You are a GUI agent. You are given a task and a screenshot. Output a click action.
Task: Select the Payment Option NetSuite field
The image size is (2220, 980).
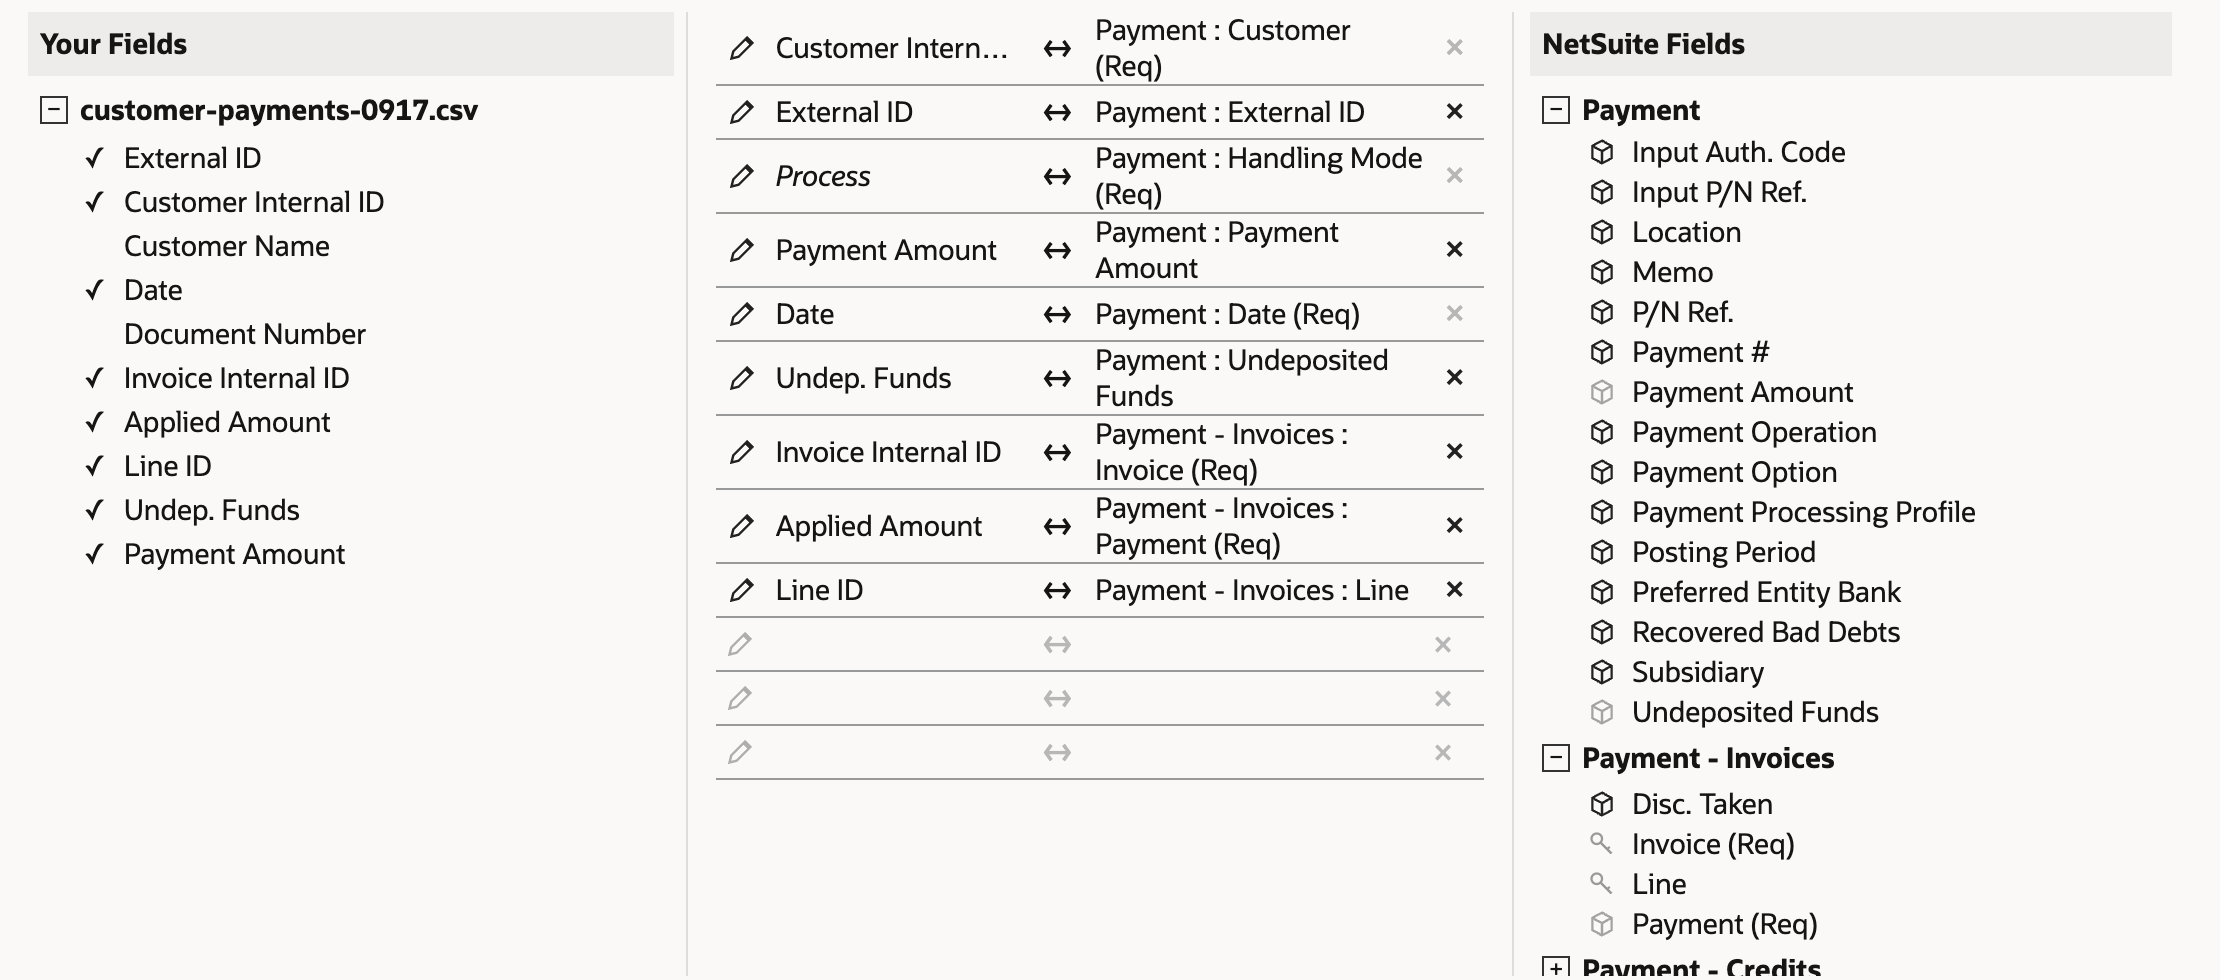1735,472
